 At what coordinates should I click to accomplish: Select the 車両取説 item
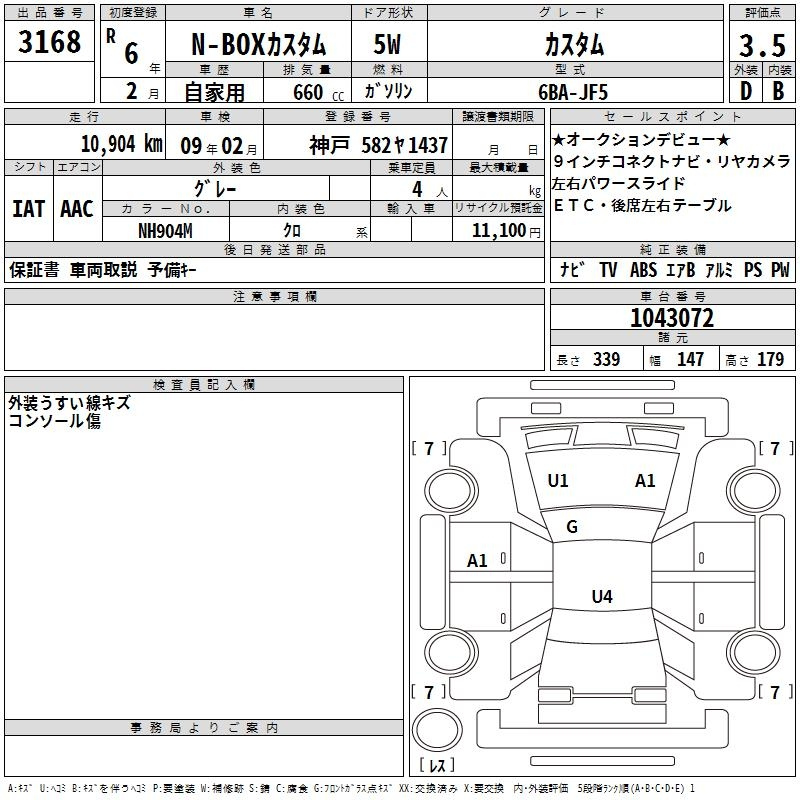pyautogui.click(x=104, y=270)
